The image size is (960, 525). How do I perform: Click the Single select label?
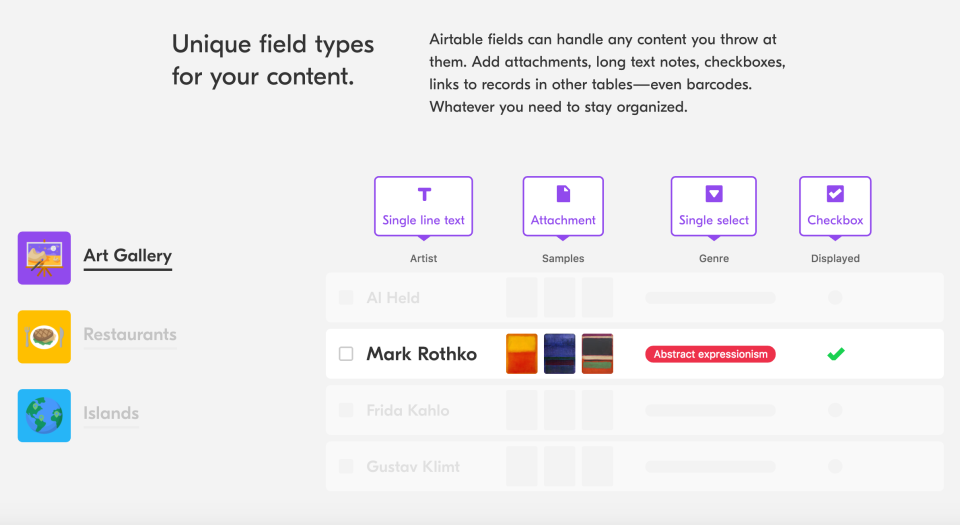point(714,220)
